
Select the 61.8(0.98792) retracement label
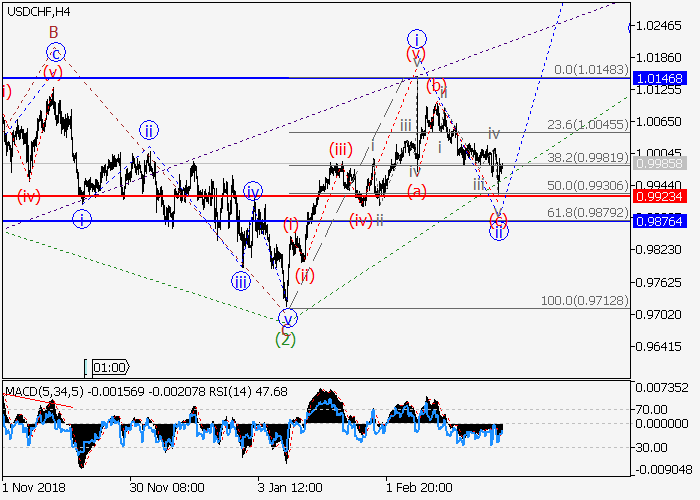(587, 213)
